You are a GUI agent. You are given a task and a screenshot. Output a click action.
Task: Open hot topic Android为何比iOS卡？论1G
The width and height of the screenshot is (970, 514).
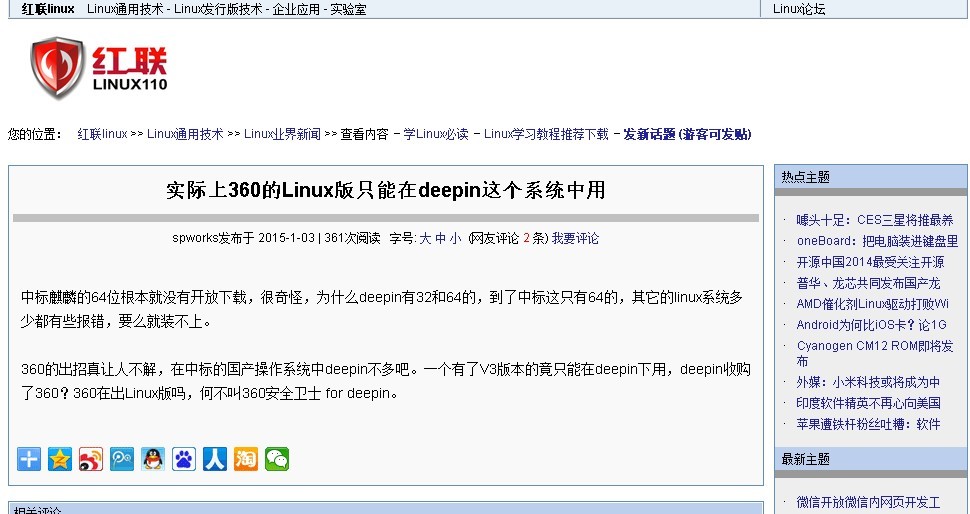click(x=872, y=325)
